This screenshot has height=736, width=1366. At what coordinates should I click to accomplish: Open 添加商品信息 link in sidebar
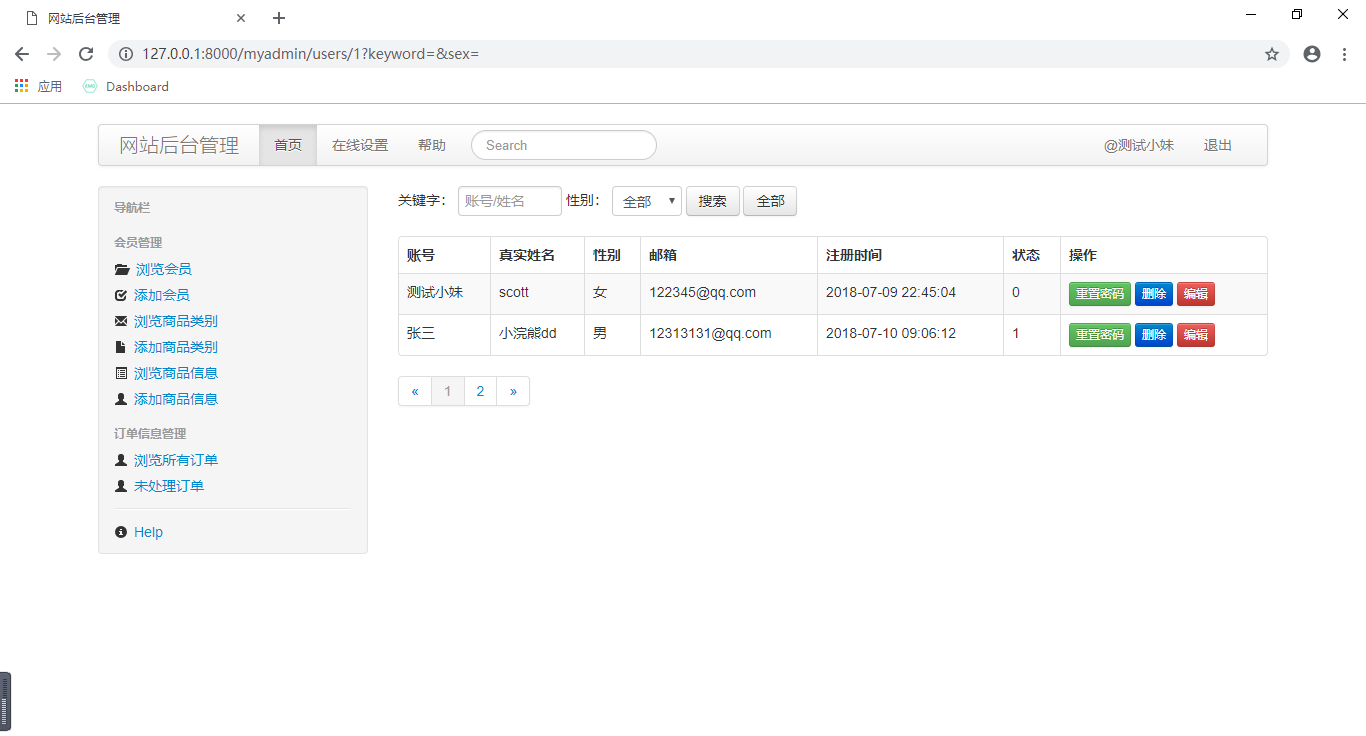tap(176, 400)
